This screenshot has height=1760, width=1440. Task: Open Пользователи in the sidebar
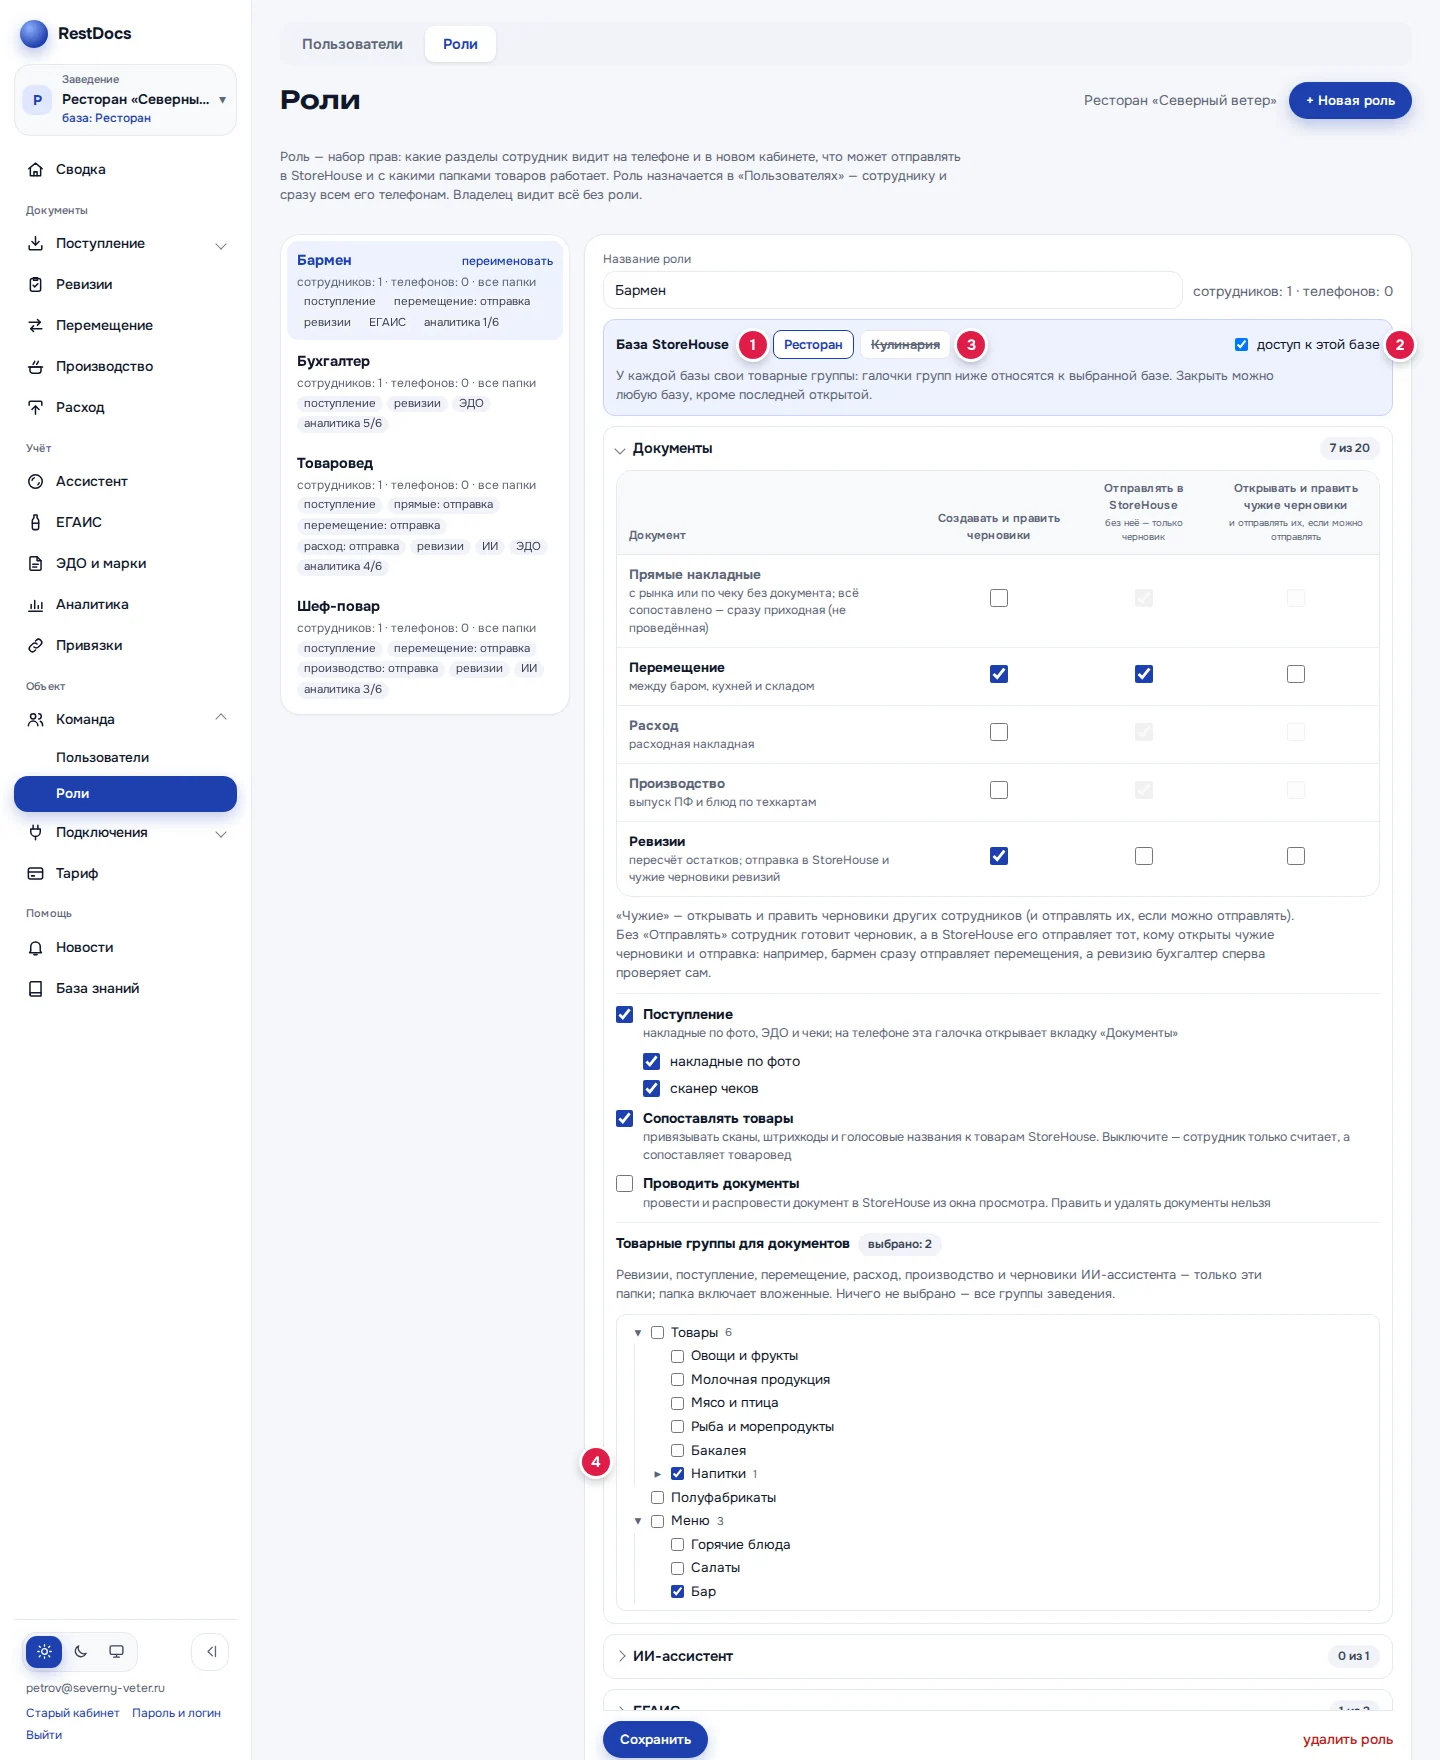pos(125,758)
